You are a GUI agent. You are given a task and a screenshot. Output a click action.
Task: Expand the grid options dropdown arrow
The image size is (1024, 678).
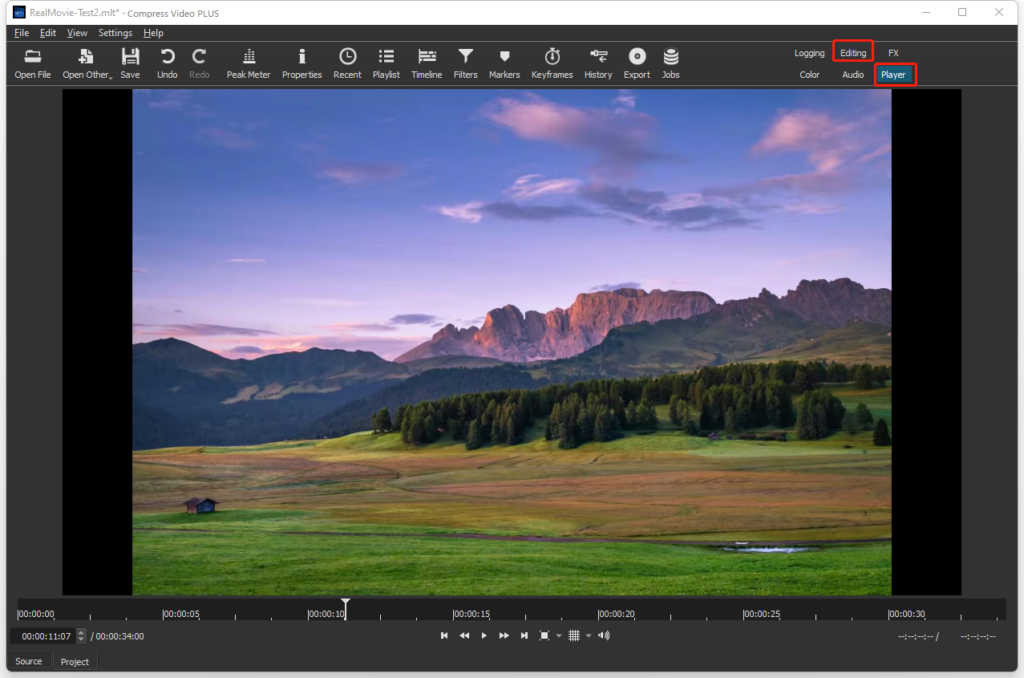pos(588,636)
